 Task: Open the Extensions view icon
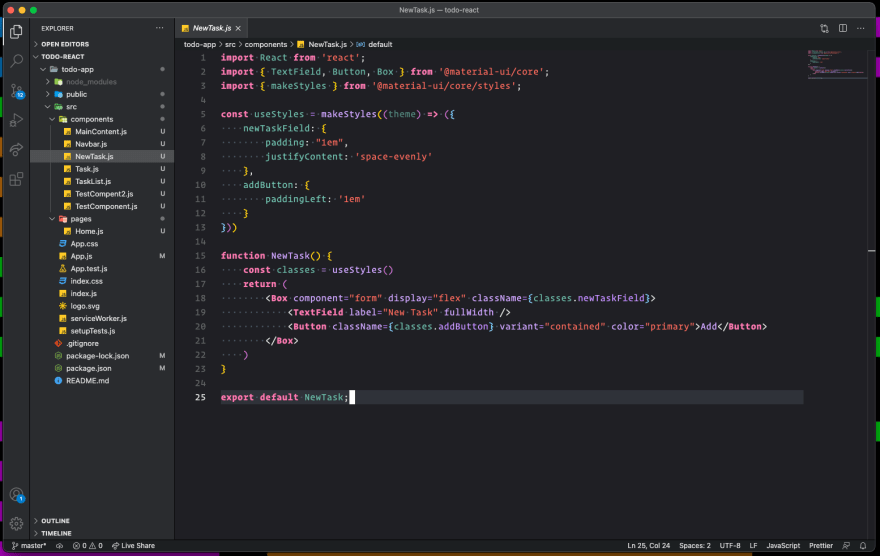click(16, 179)
